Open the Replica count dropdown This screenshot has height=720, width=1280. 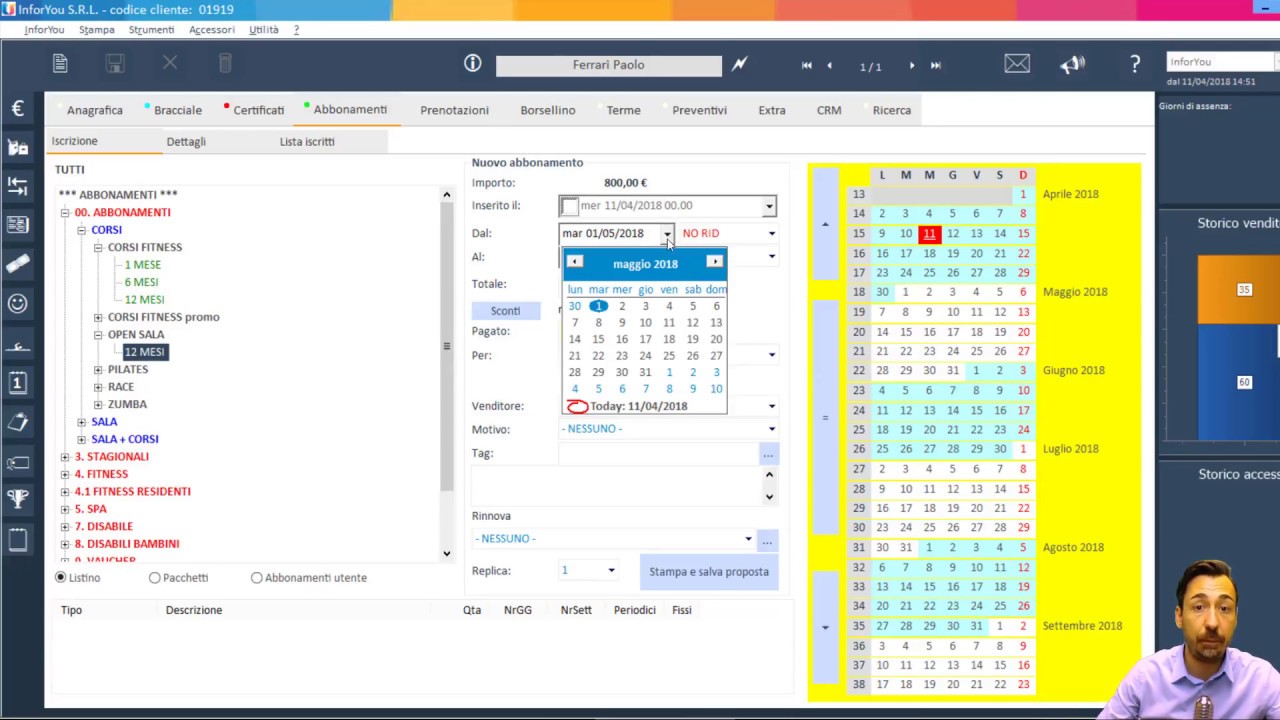click(611, 571)
